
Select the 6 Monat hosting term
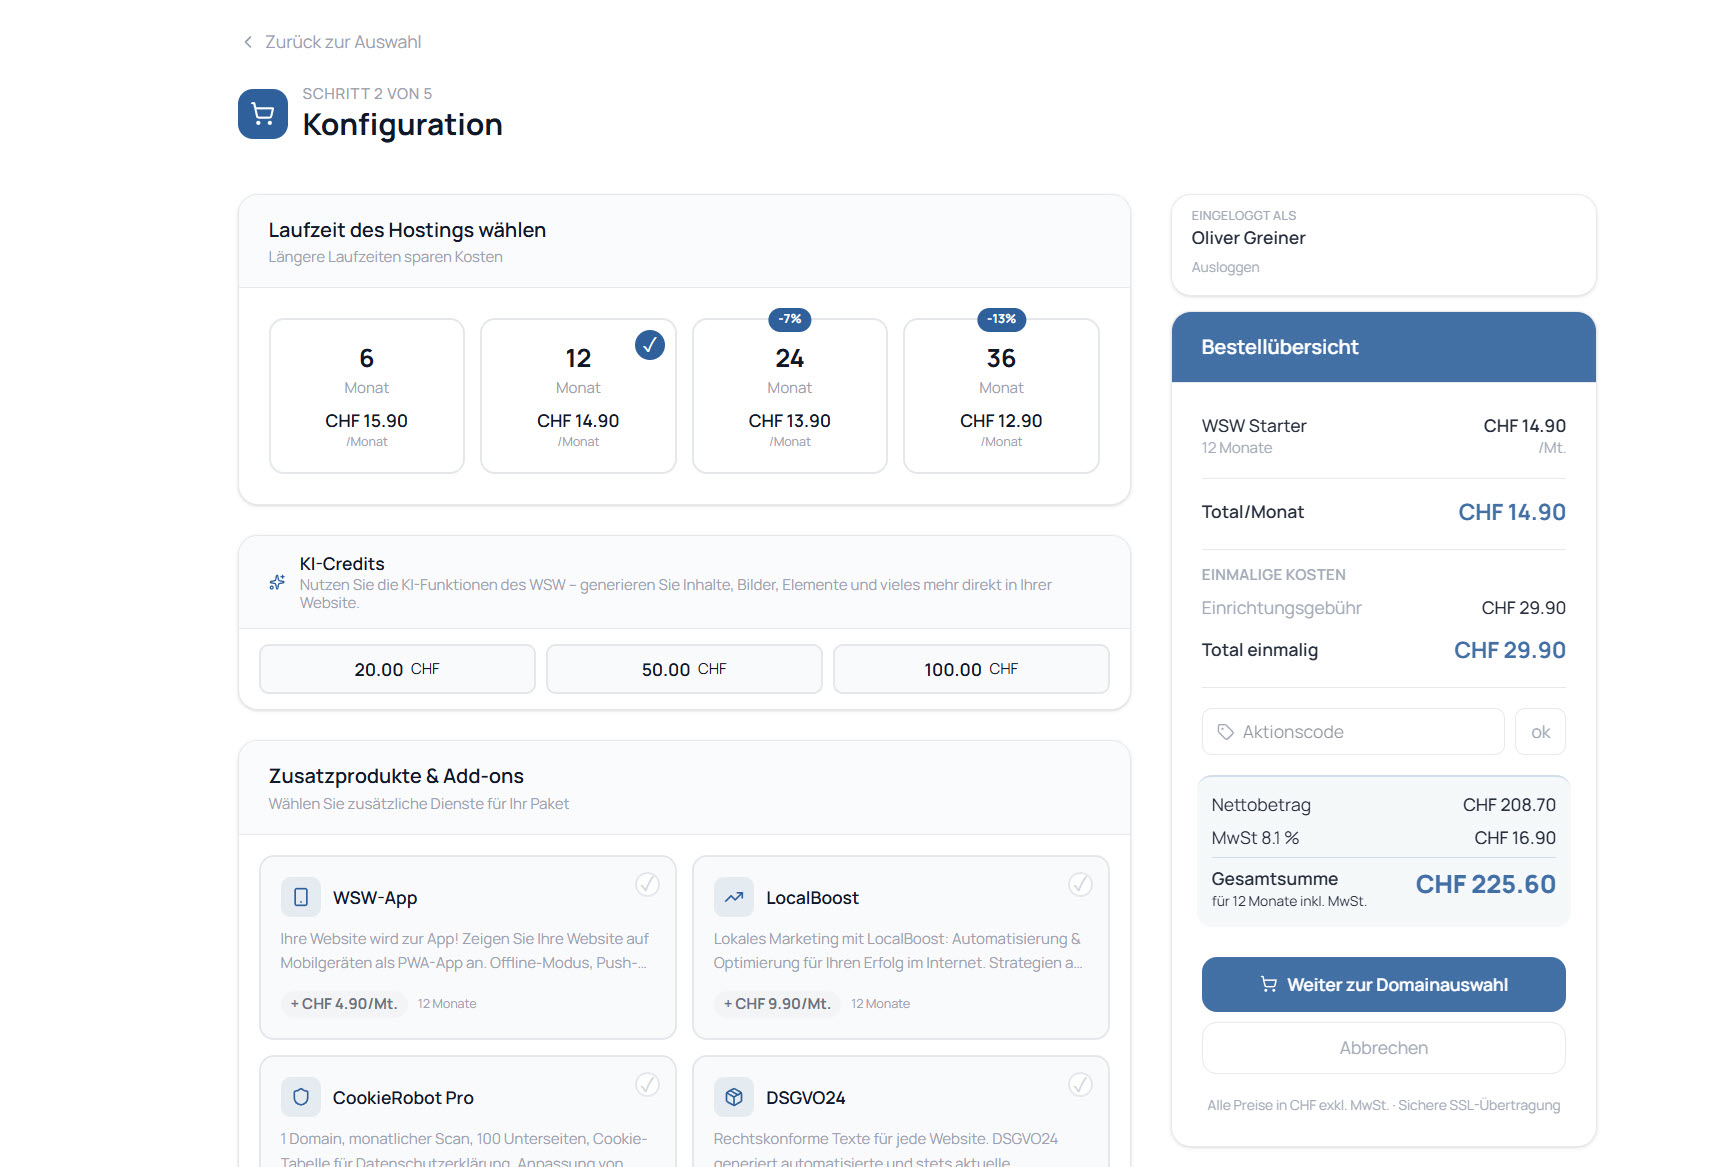(x=367, y=396)
